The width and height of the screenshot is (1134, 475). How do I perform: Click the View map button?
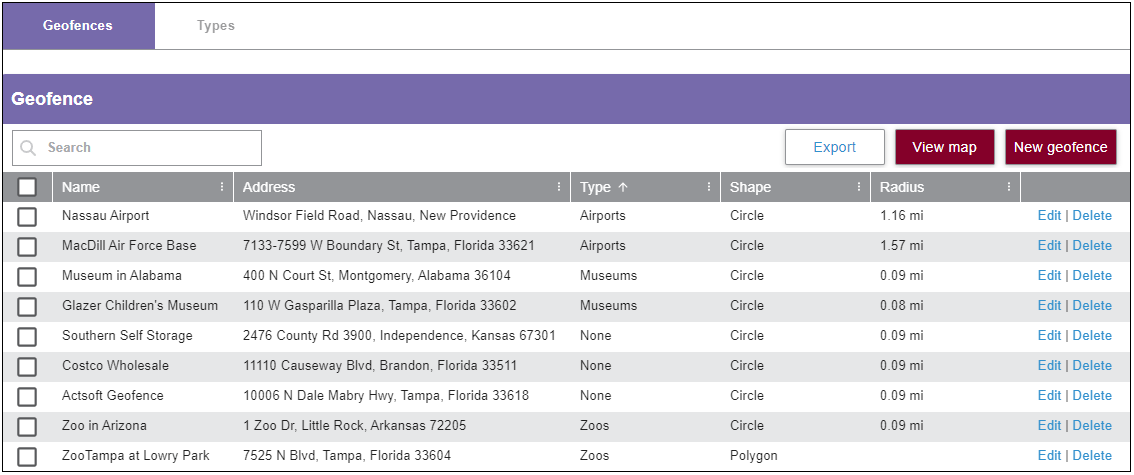pyautogui.click(x=944, y=147)
